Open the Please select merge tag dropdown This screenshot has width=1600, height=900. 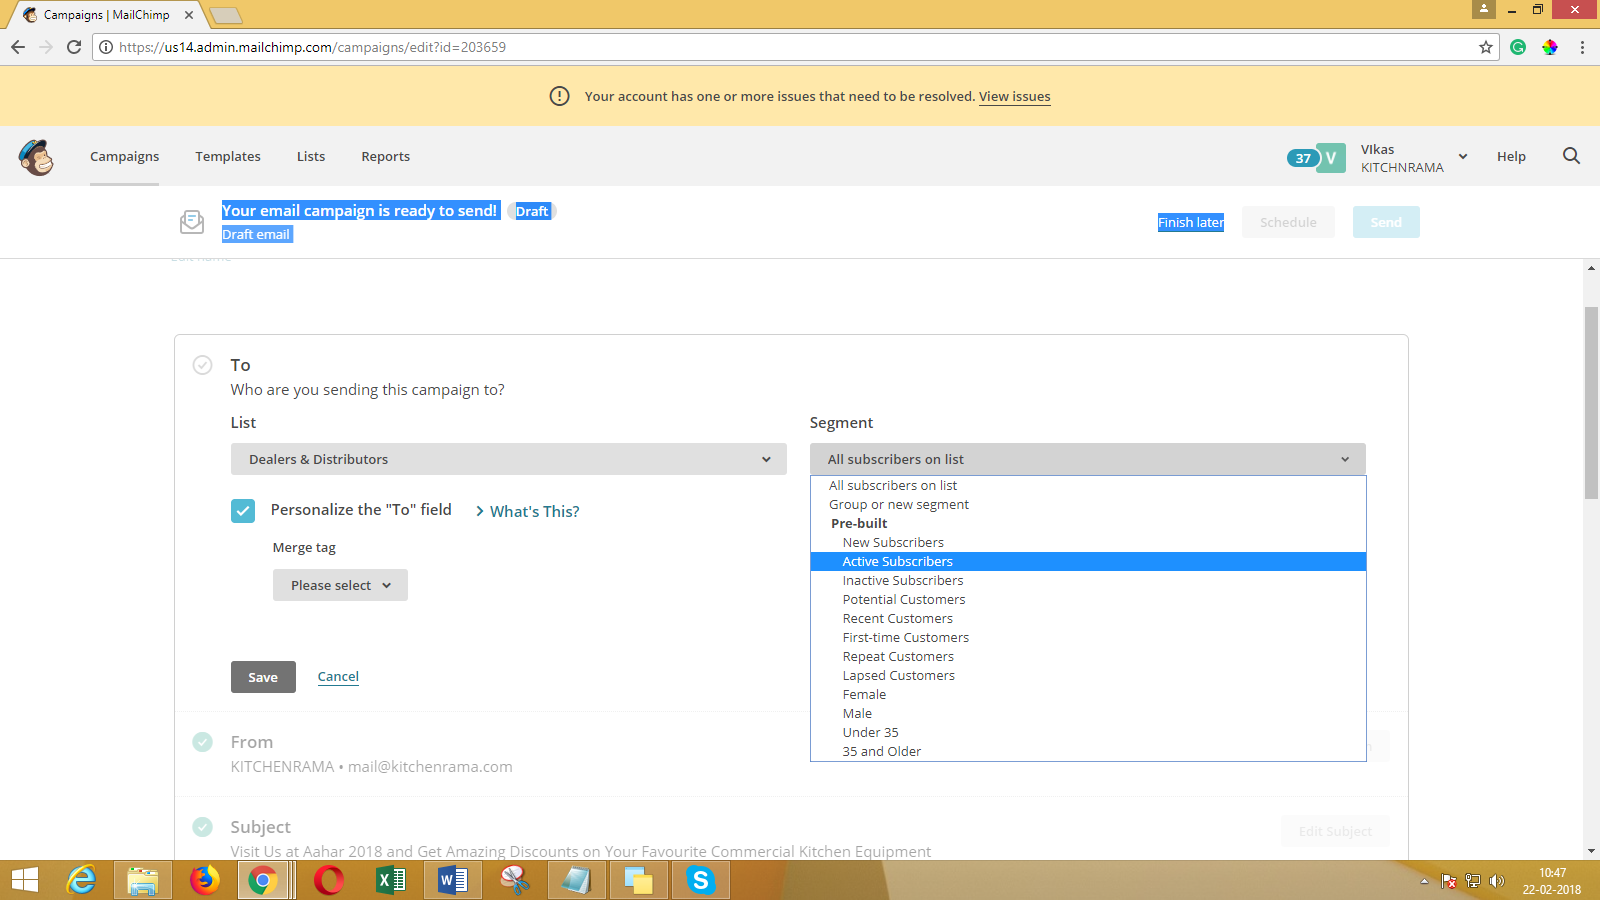tap(340, 585)
